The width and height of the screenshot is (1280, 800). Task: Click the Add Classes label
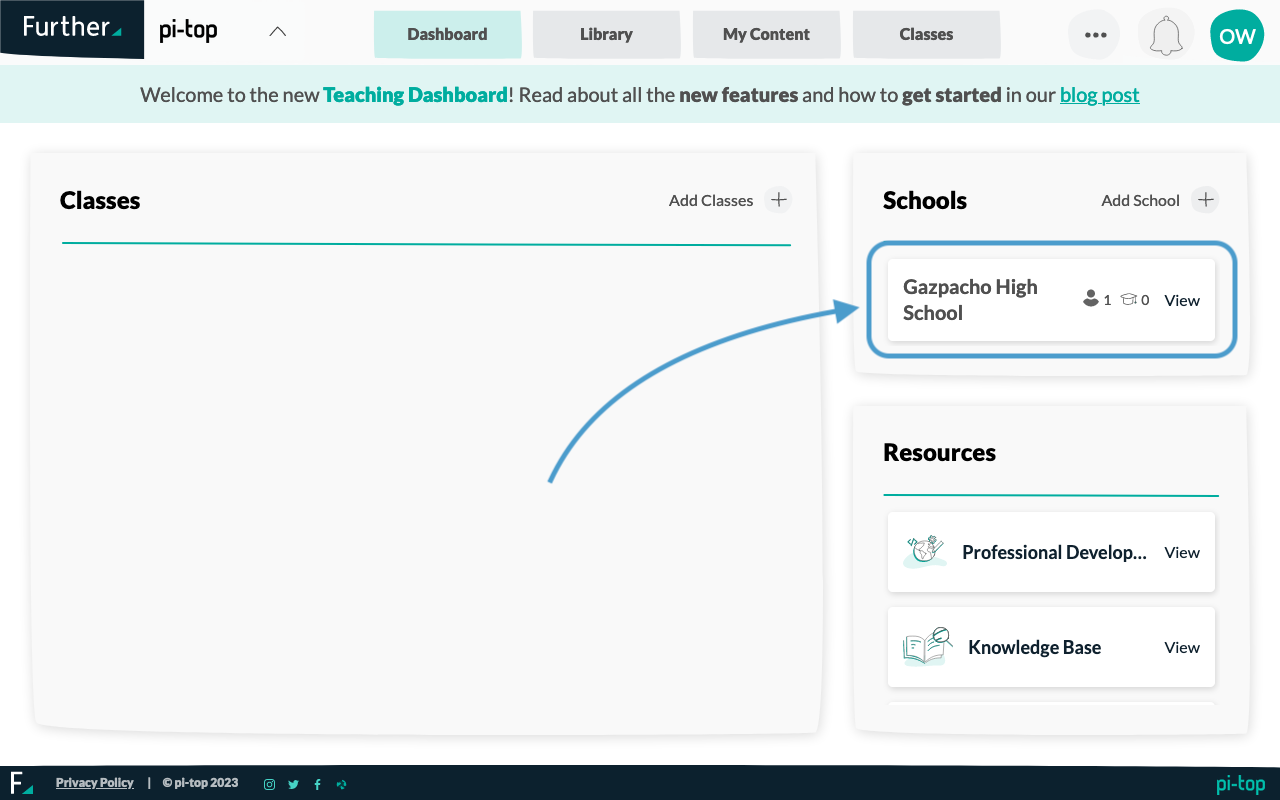point(711,200)
